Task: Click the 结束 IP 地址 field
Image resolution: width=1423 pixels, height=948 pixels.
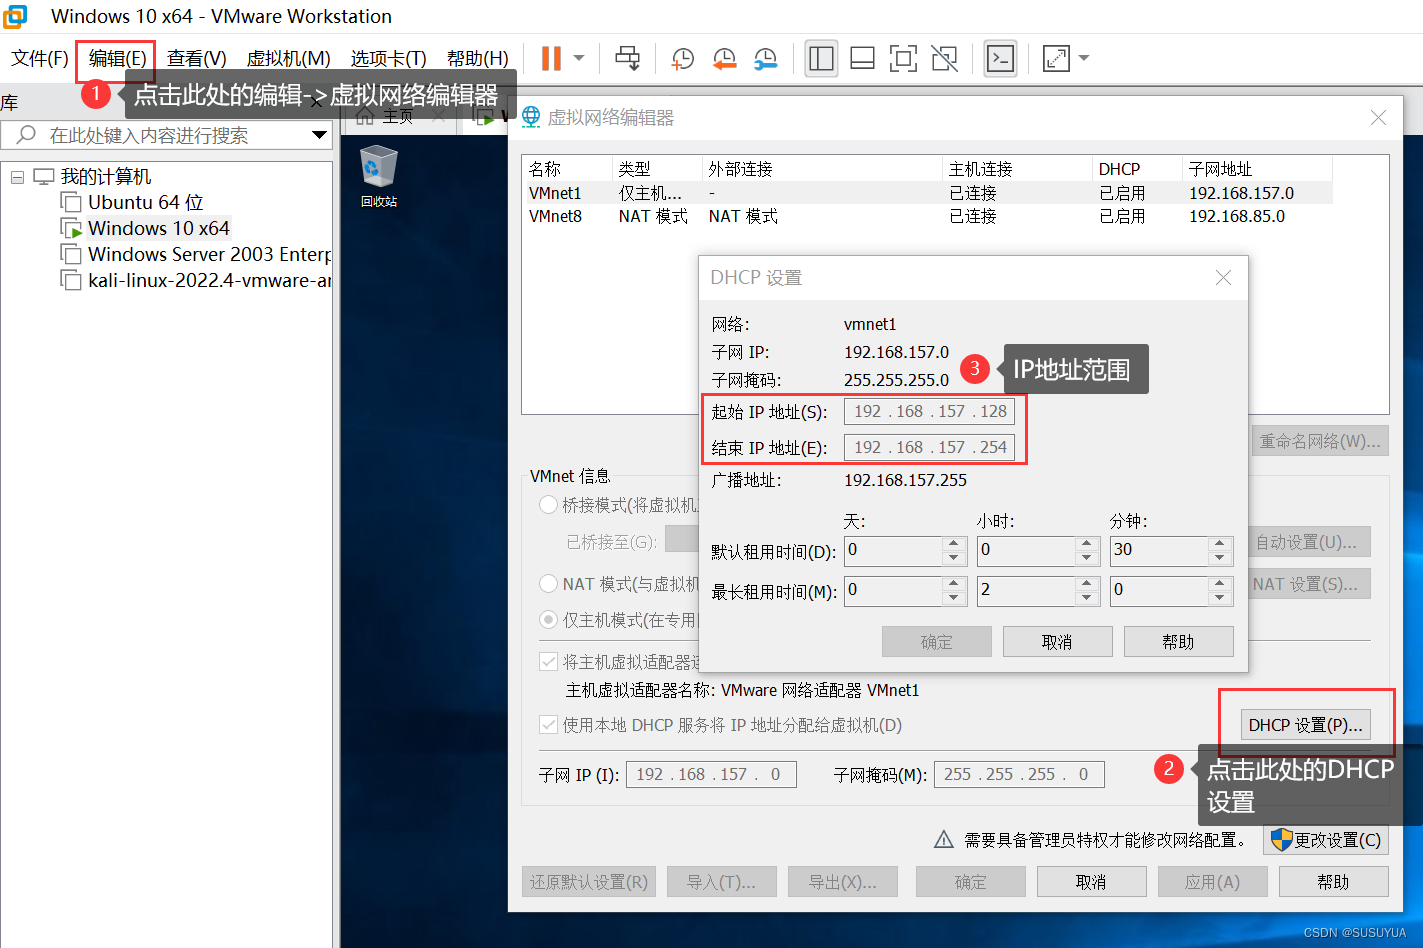Action: click(x=929, y=447)
